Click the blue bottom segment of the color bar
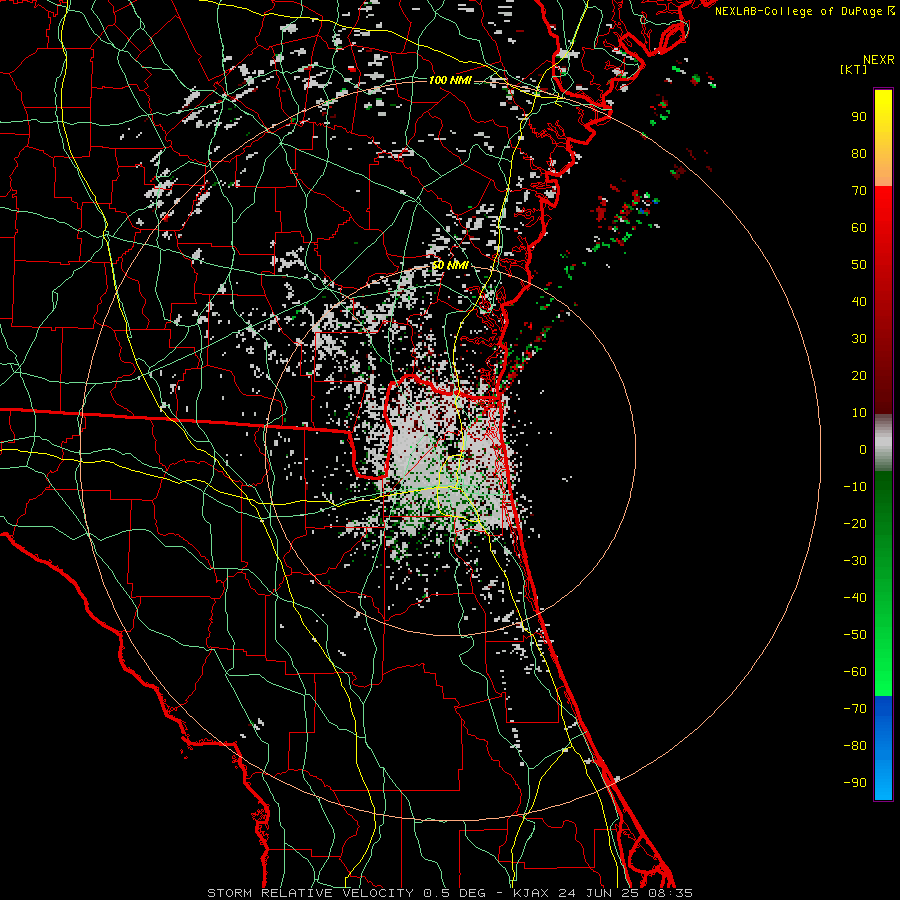The image size is (900, 900). pyautogui.click(x=883, y=748)
